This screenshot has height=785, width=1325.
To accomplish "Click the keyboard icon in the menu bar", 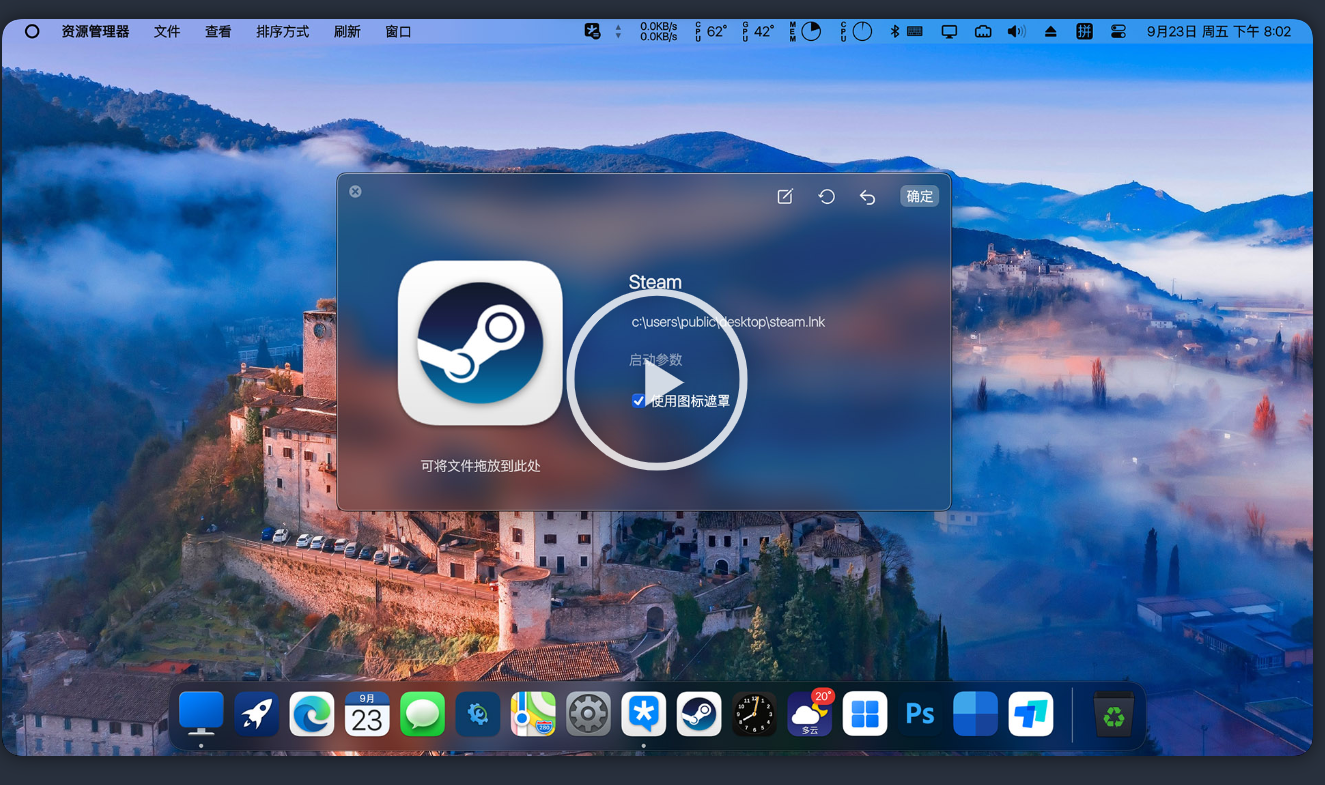I will [x=915, y=32].
